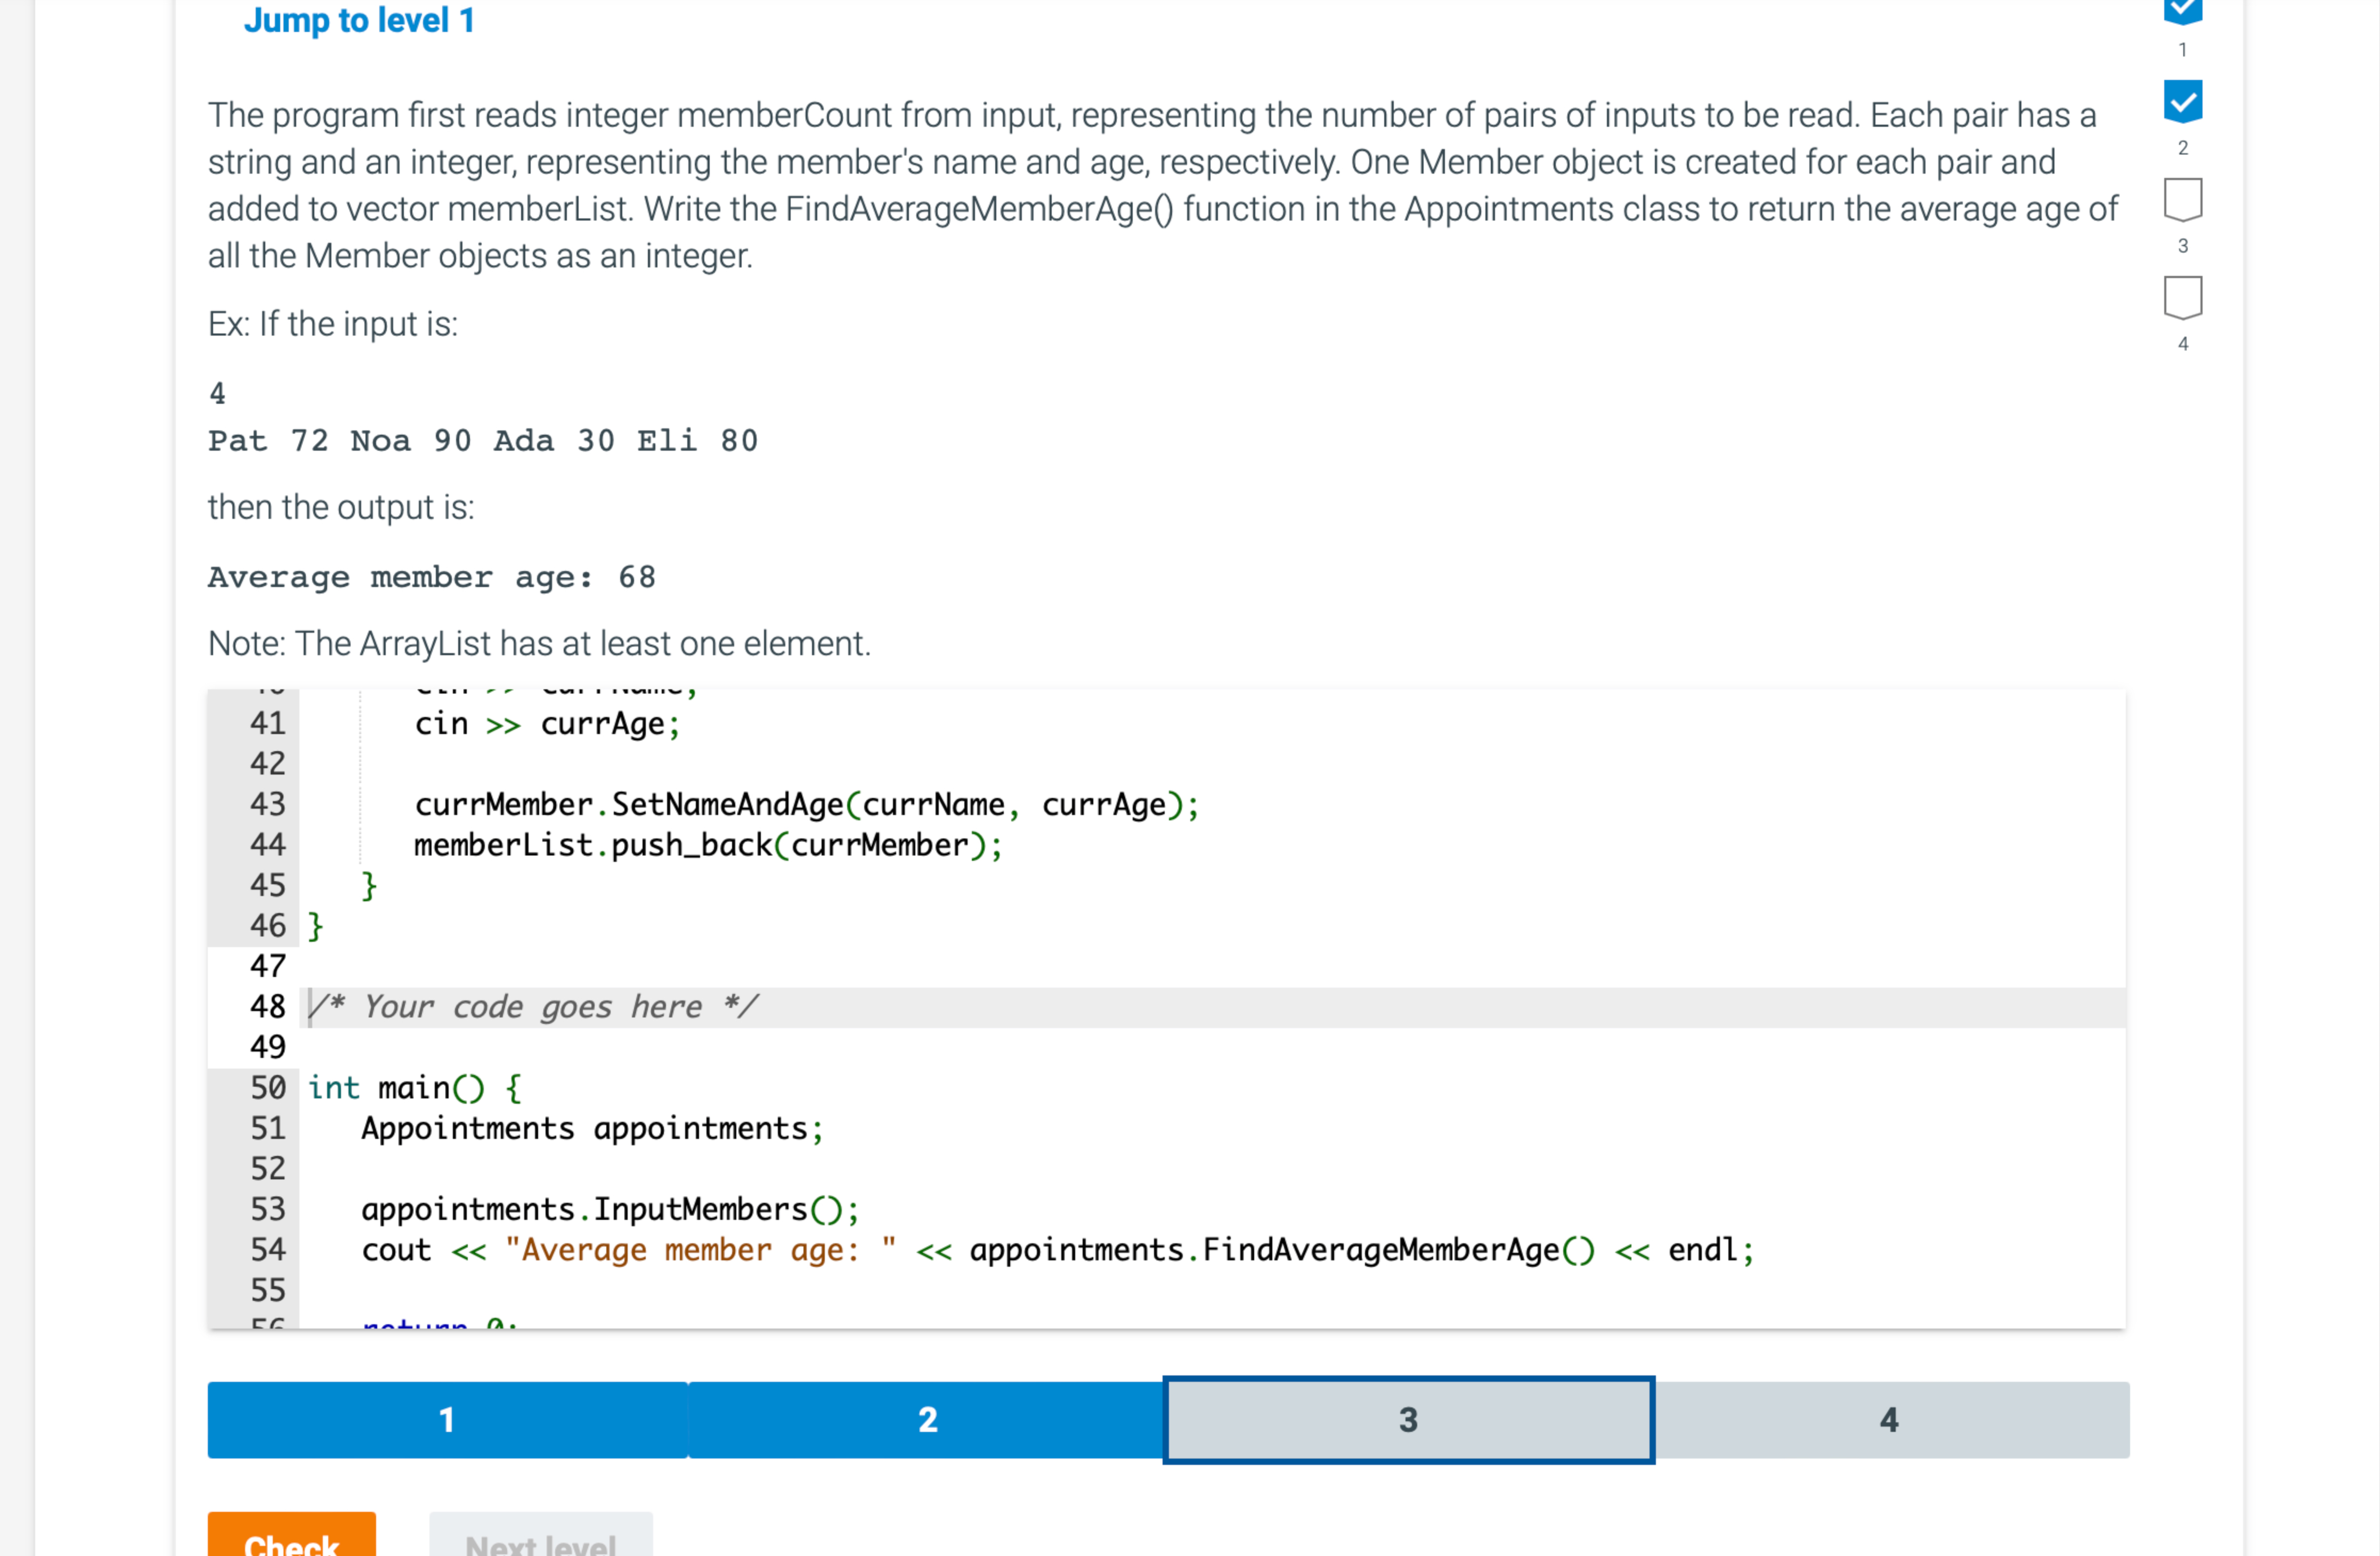Image resolution: width=2380 pixels, height=1556 pixels.
Task: Switch to level 1 segment
Action: pos(446,1419)
